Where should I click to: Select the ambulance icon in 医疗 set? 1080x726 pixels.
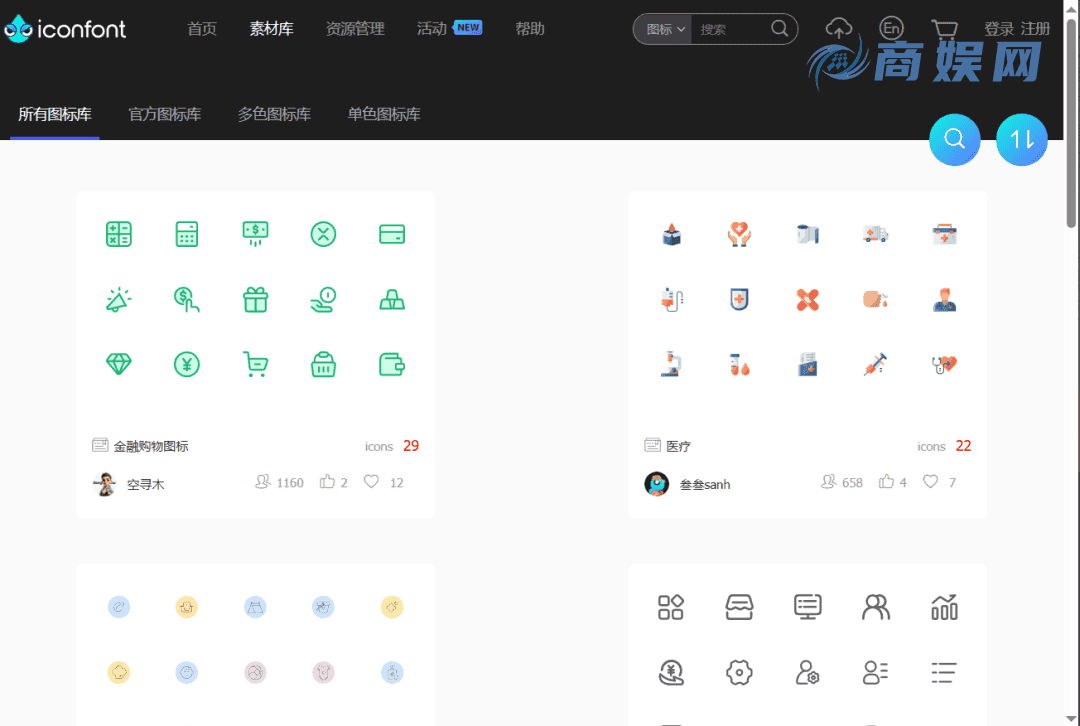pyautogui.click(x=875, y=234)
